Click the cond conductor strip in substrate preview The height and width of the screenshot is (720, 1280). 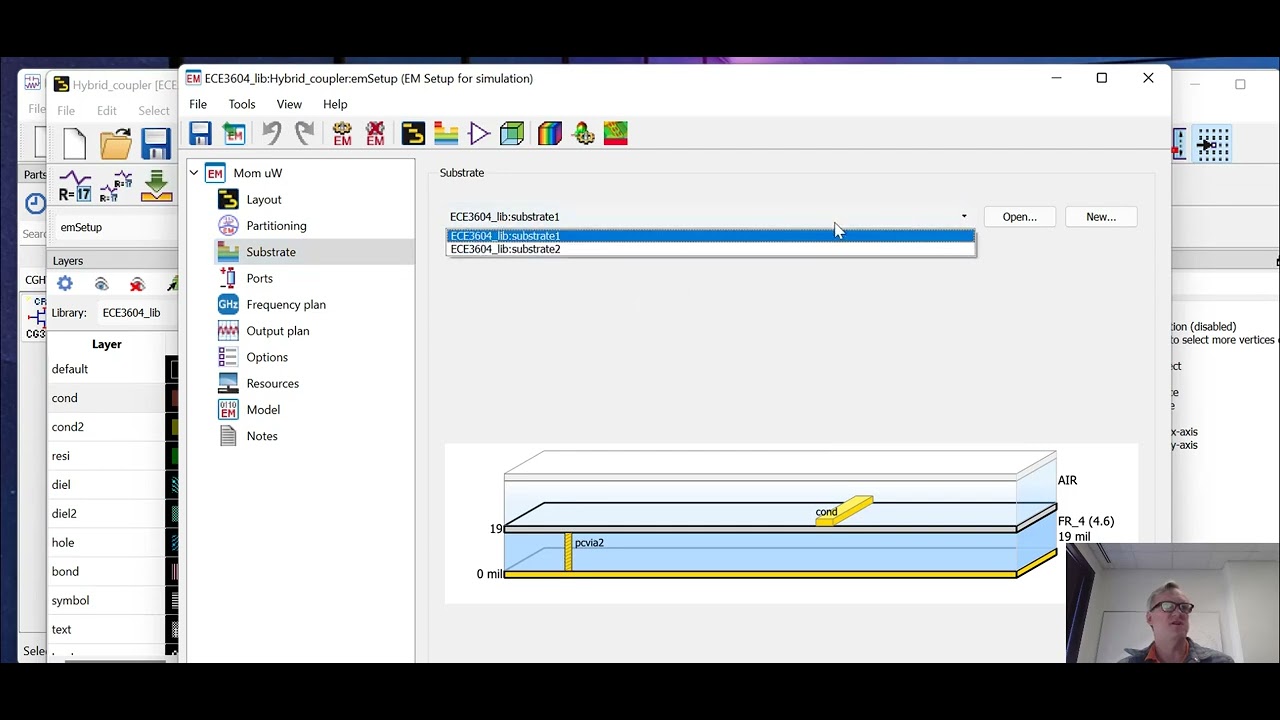coord(846,511)
